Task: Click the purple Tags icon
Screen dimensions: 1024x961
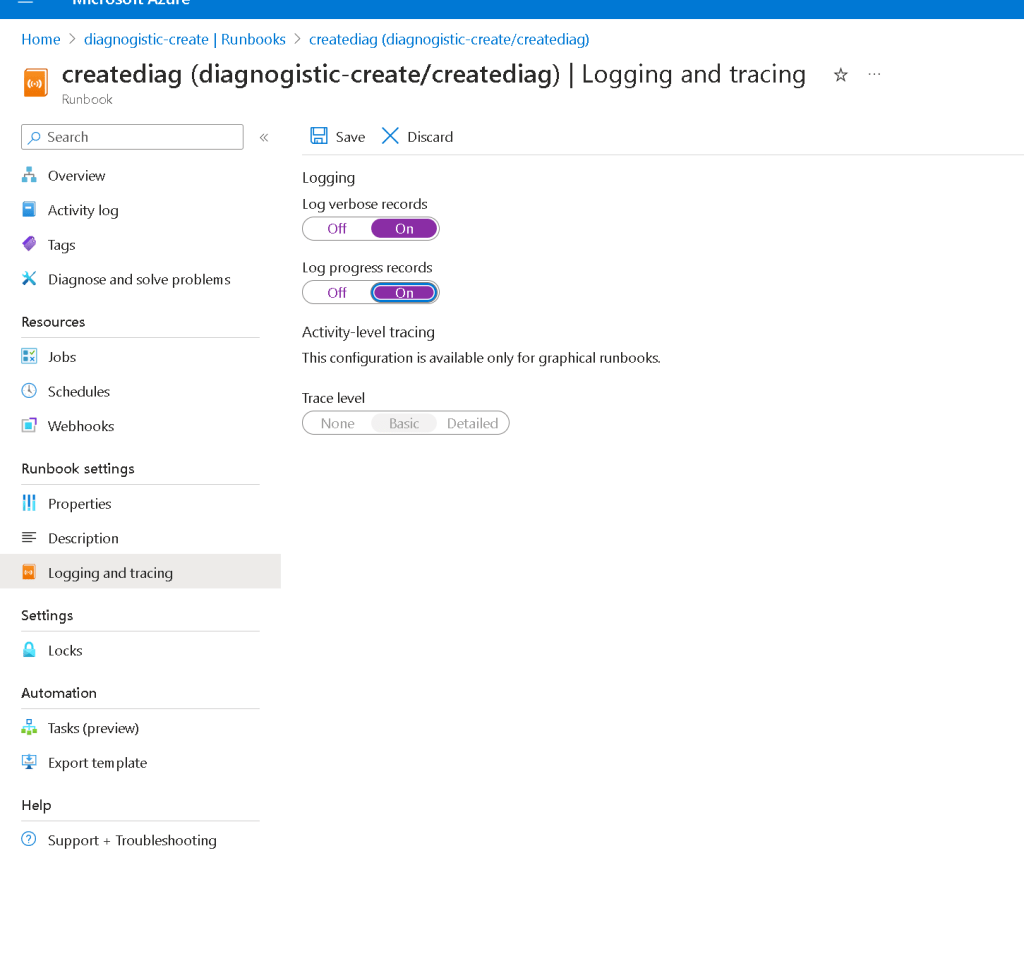Action: point(29,244)
